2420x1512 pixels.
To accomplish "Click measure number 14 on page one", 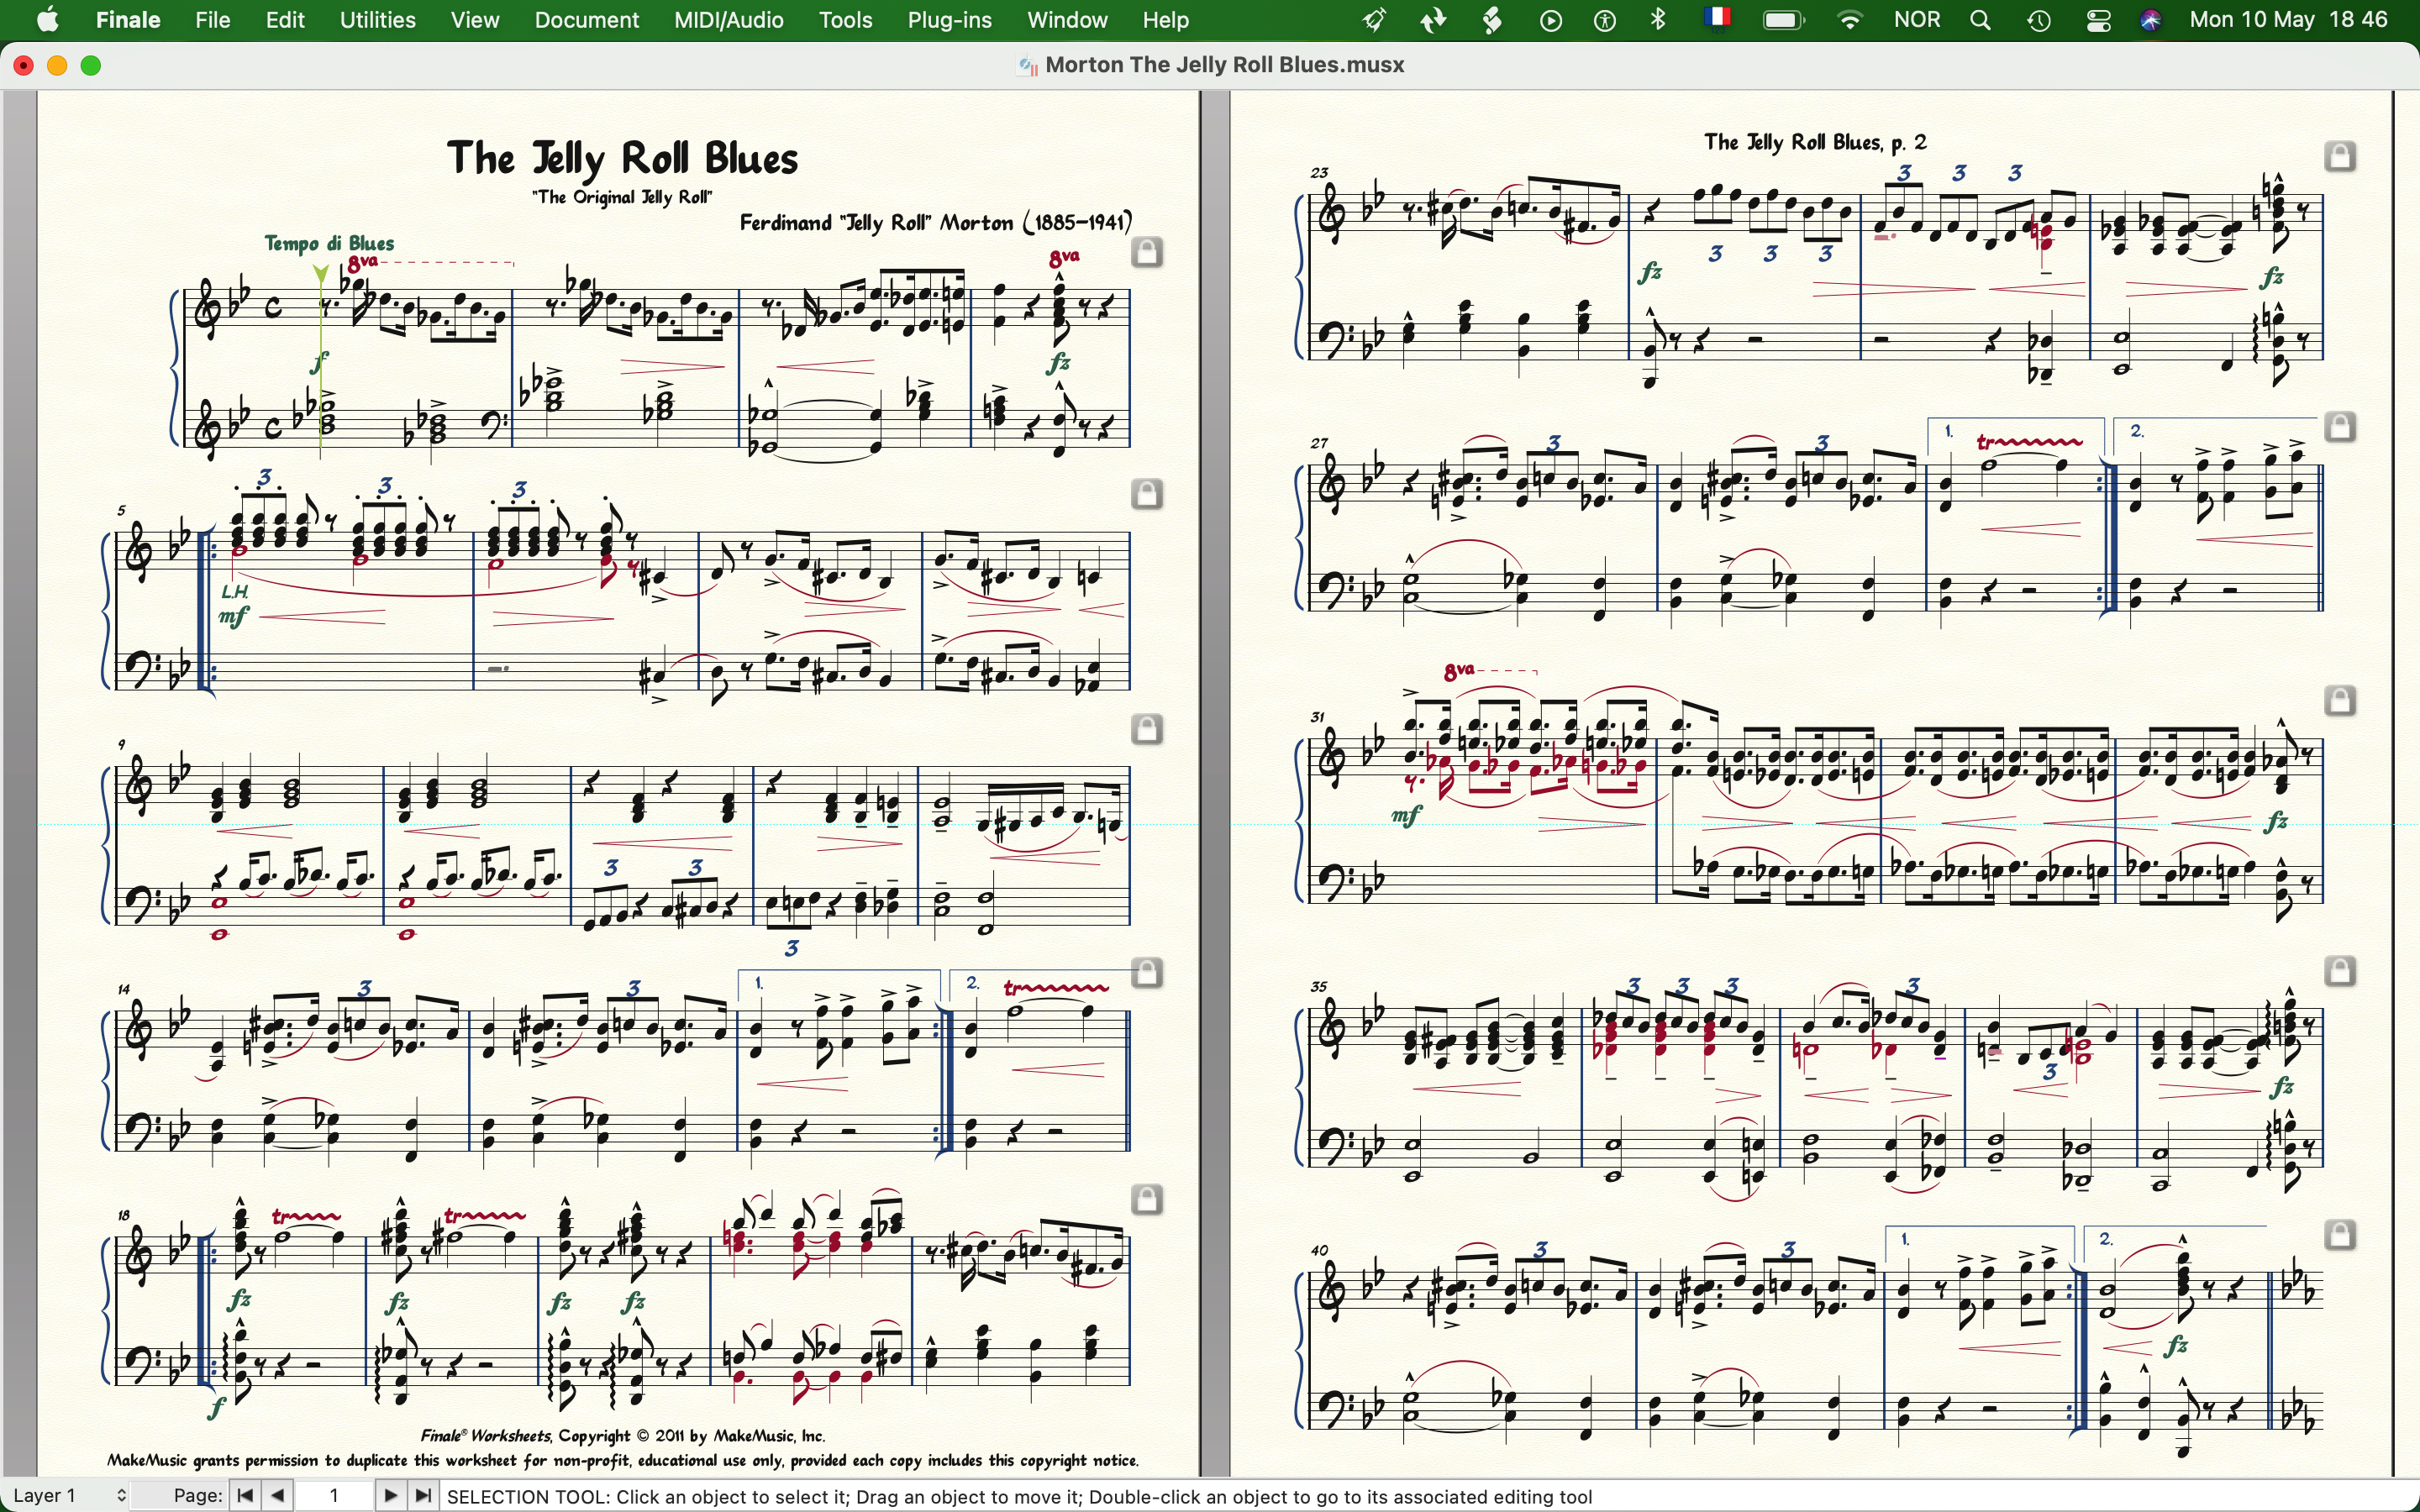I will point(123,989).
